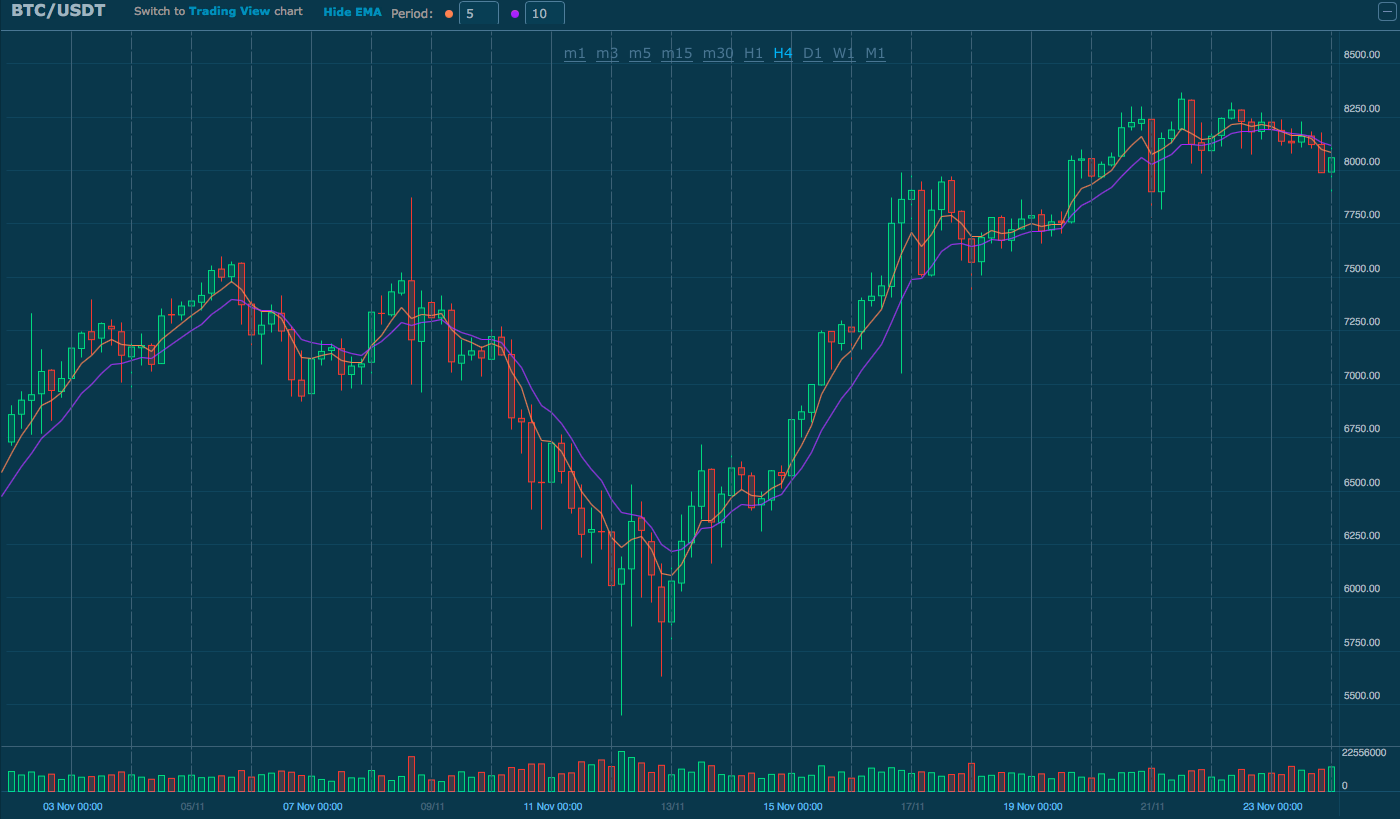Click the 13/11 date label on the axis

[x=674, y=805]
